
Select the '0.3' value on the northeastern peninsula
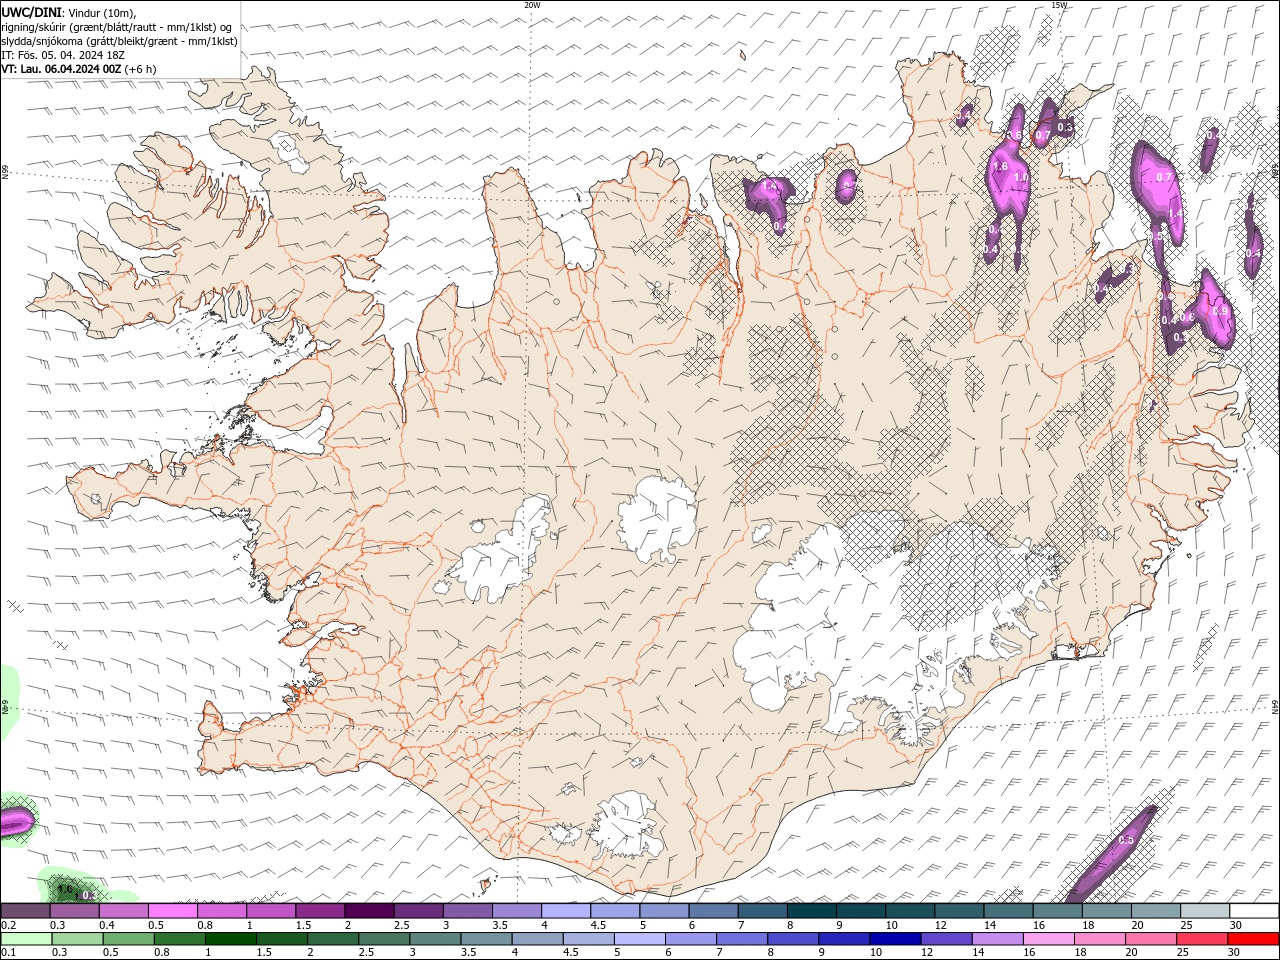point(1065,127)
